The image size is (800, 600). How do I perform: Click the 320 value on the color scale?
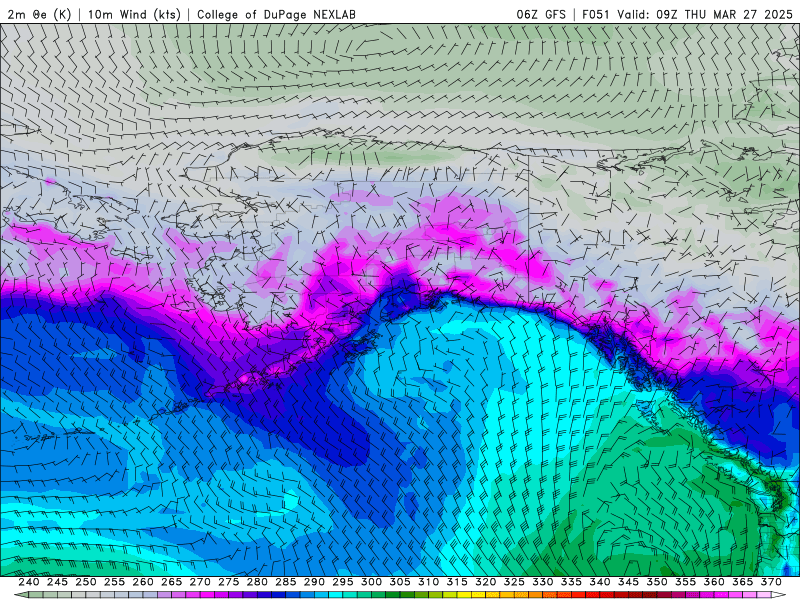click(486, 582)
